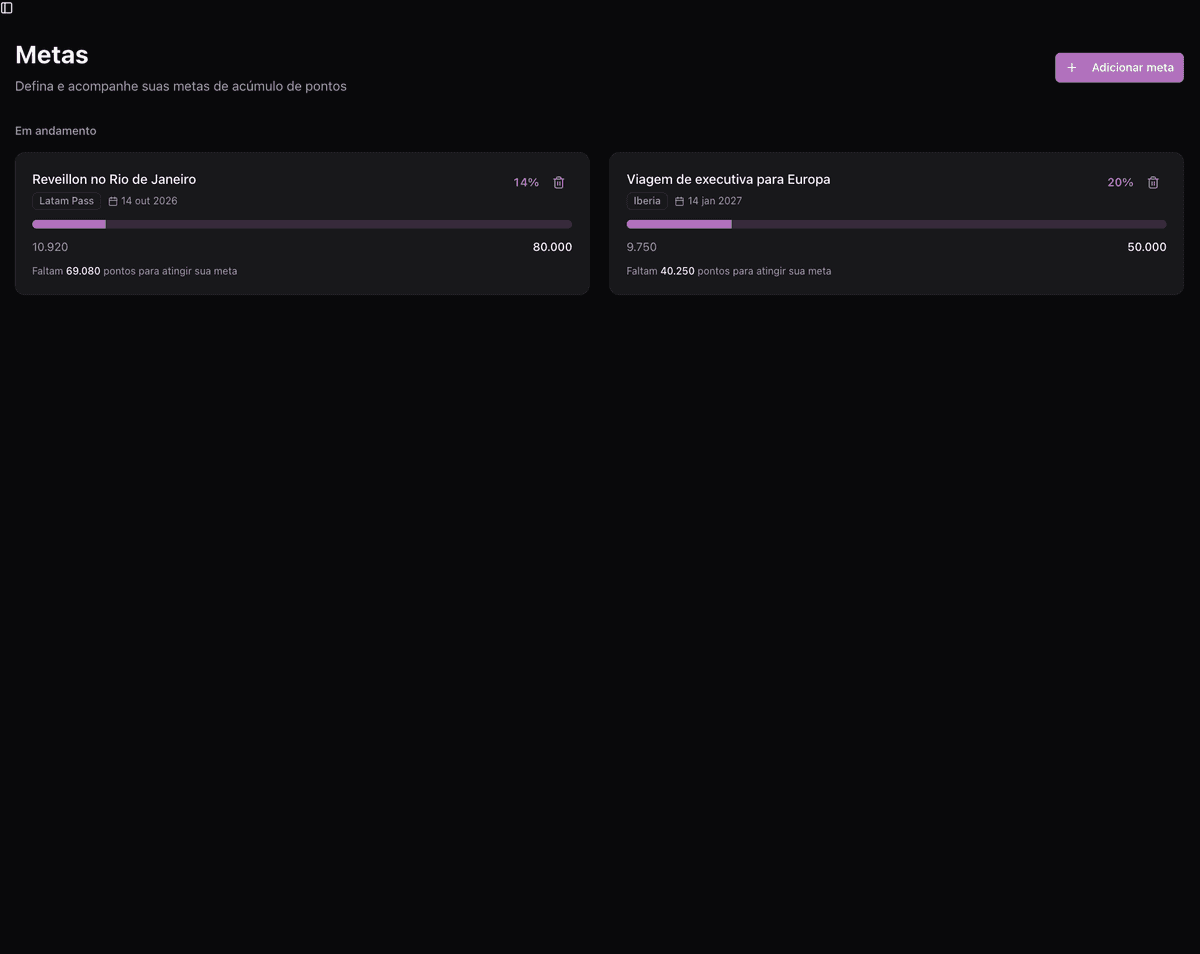Click the Metas page heading
This screenshot has height=954, width=1200.
pyautogui.click(x=51, y=55)
